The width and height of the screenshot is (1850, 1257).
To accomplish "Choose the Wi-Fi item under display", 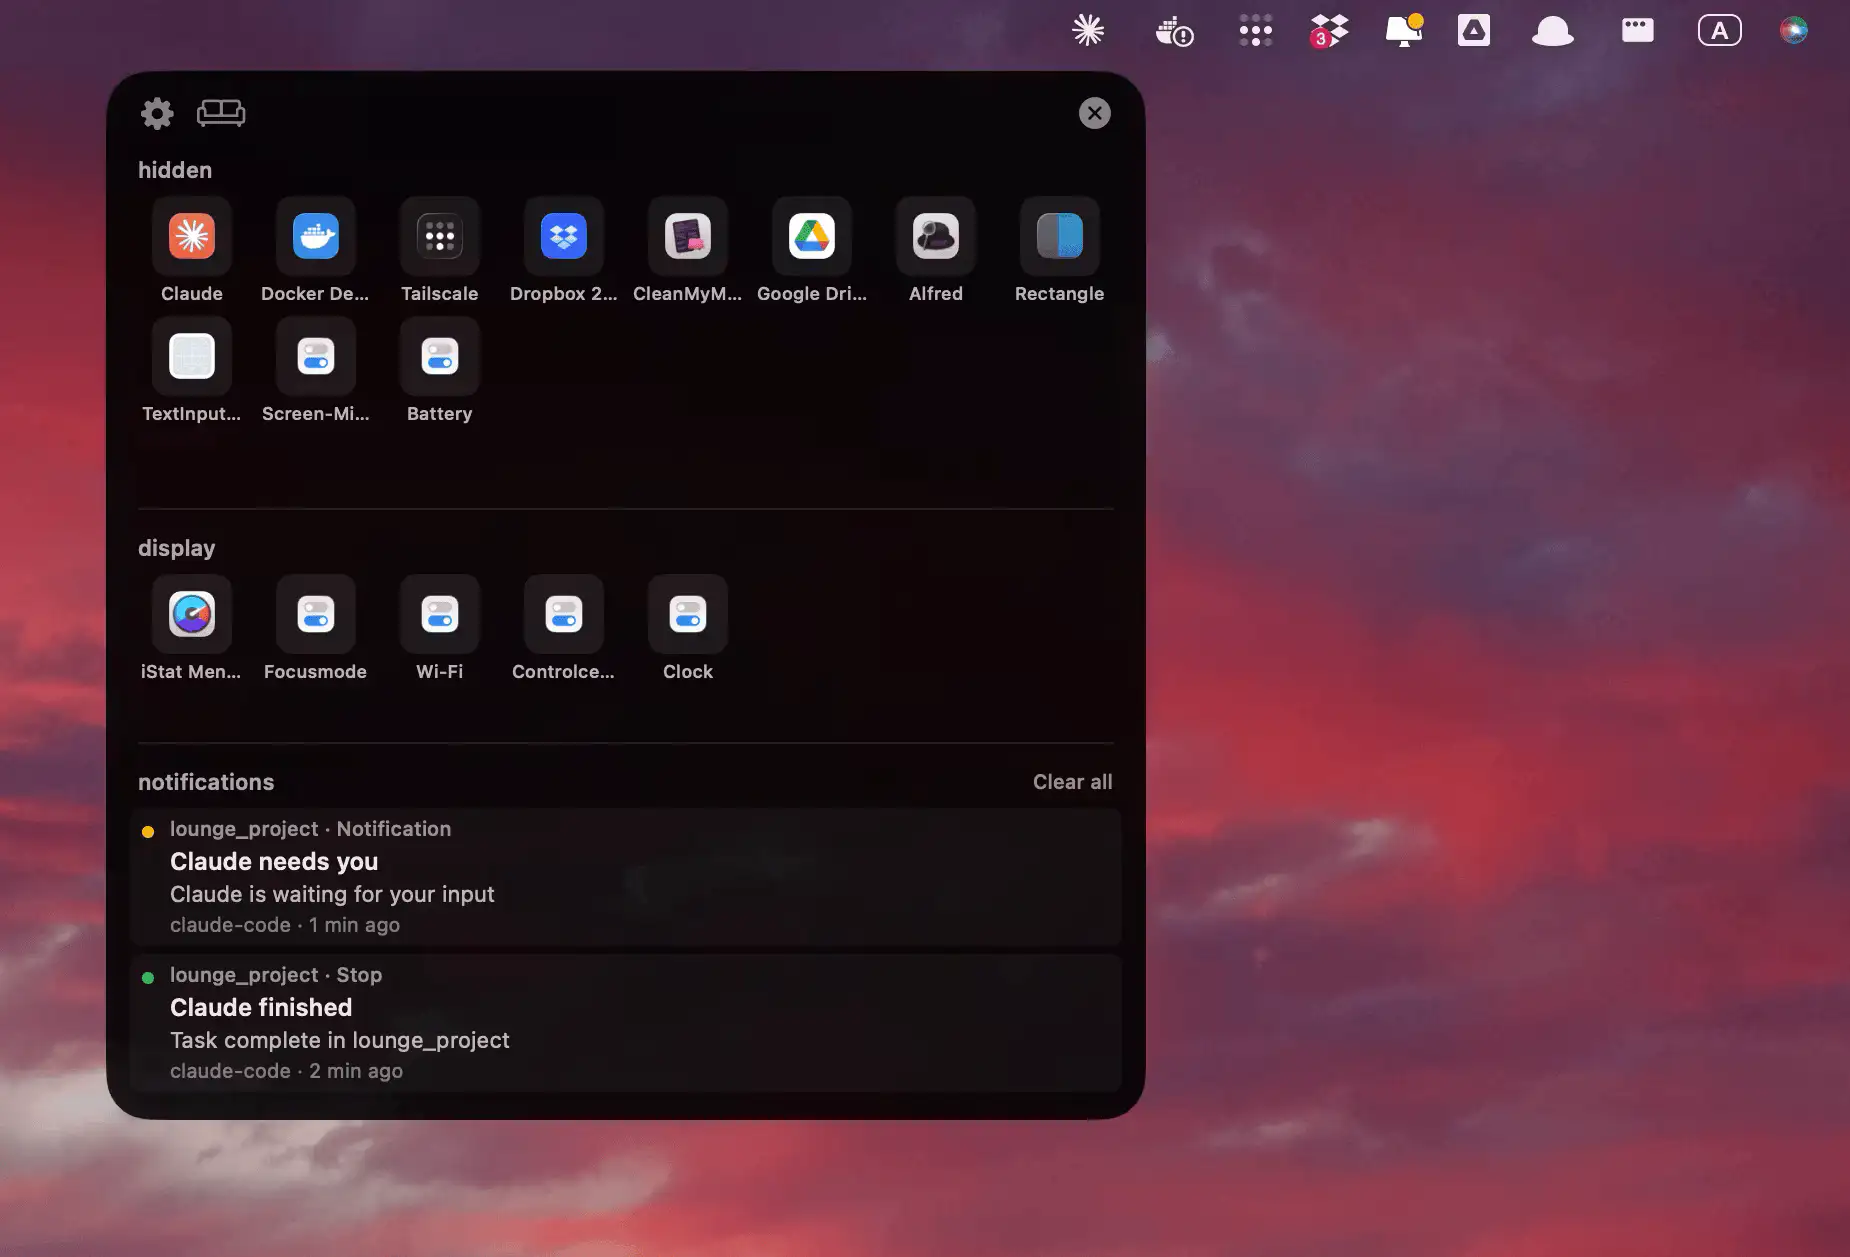I will [440, 628].
